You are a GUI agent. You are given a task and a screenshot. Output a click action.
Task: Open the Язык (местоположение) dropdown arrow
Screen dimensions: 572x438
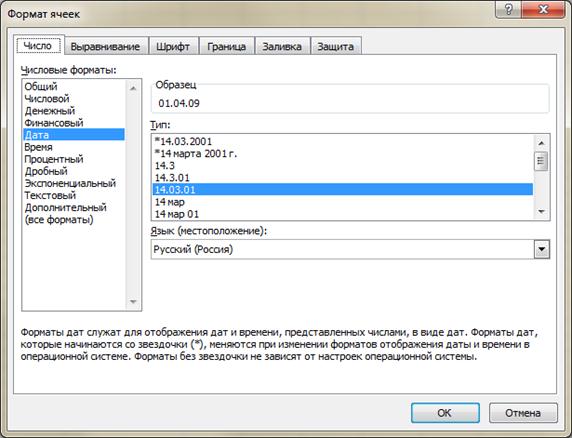pyautogui.click(x=542, y=249)
